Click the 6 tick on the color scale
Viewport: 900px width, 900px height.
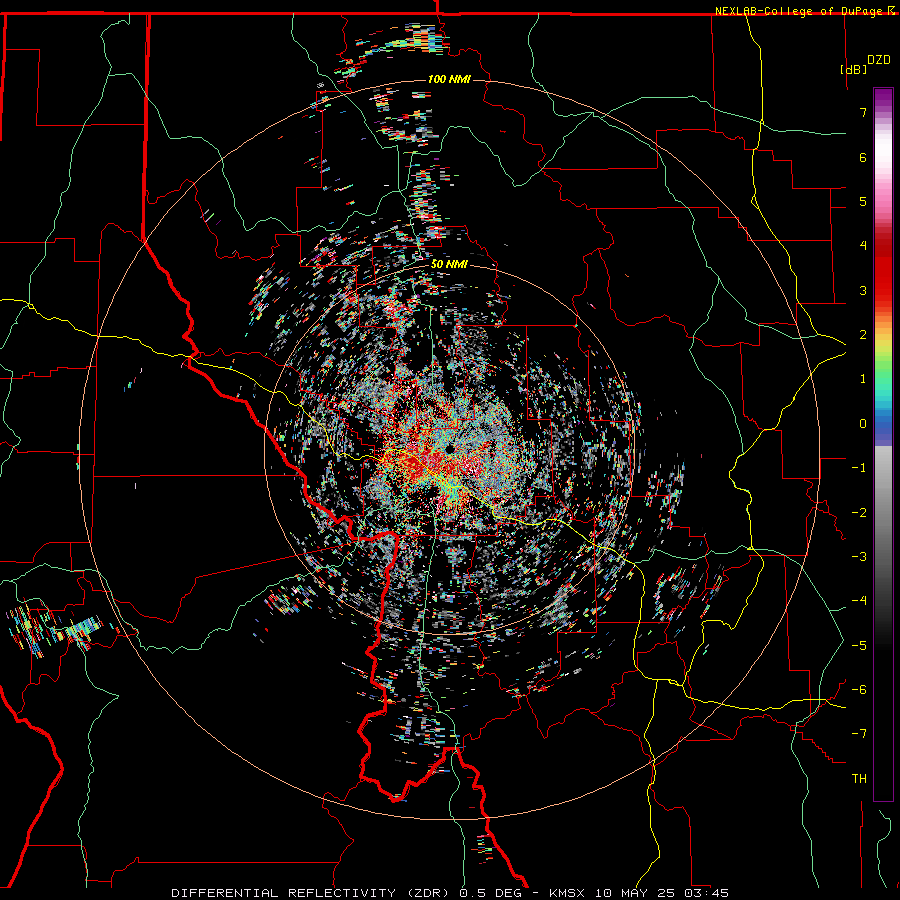[863, 157]
